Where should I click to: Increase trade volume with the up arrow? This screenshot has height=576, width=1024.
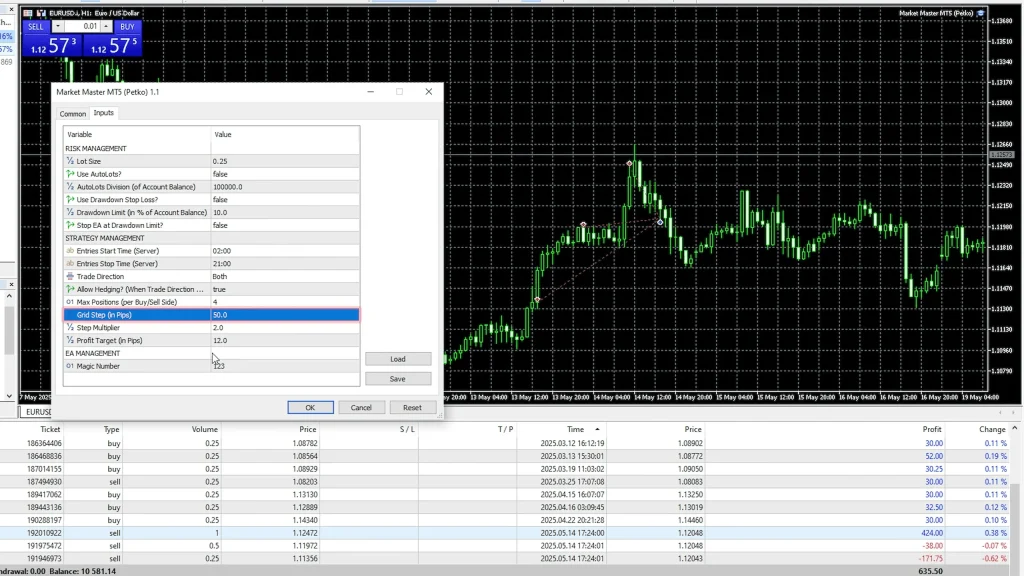tap(107, 27)
